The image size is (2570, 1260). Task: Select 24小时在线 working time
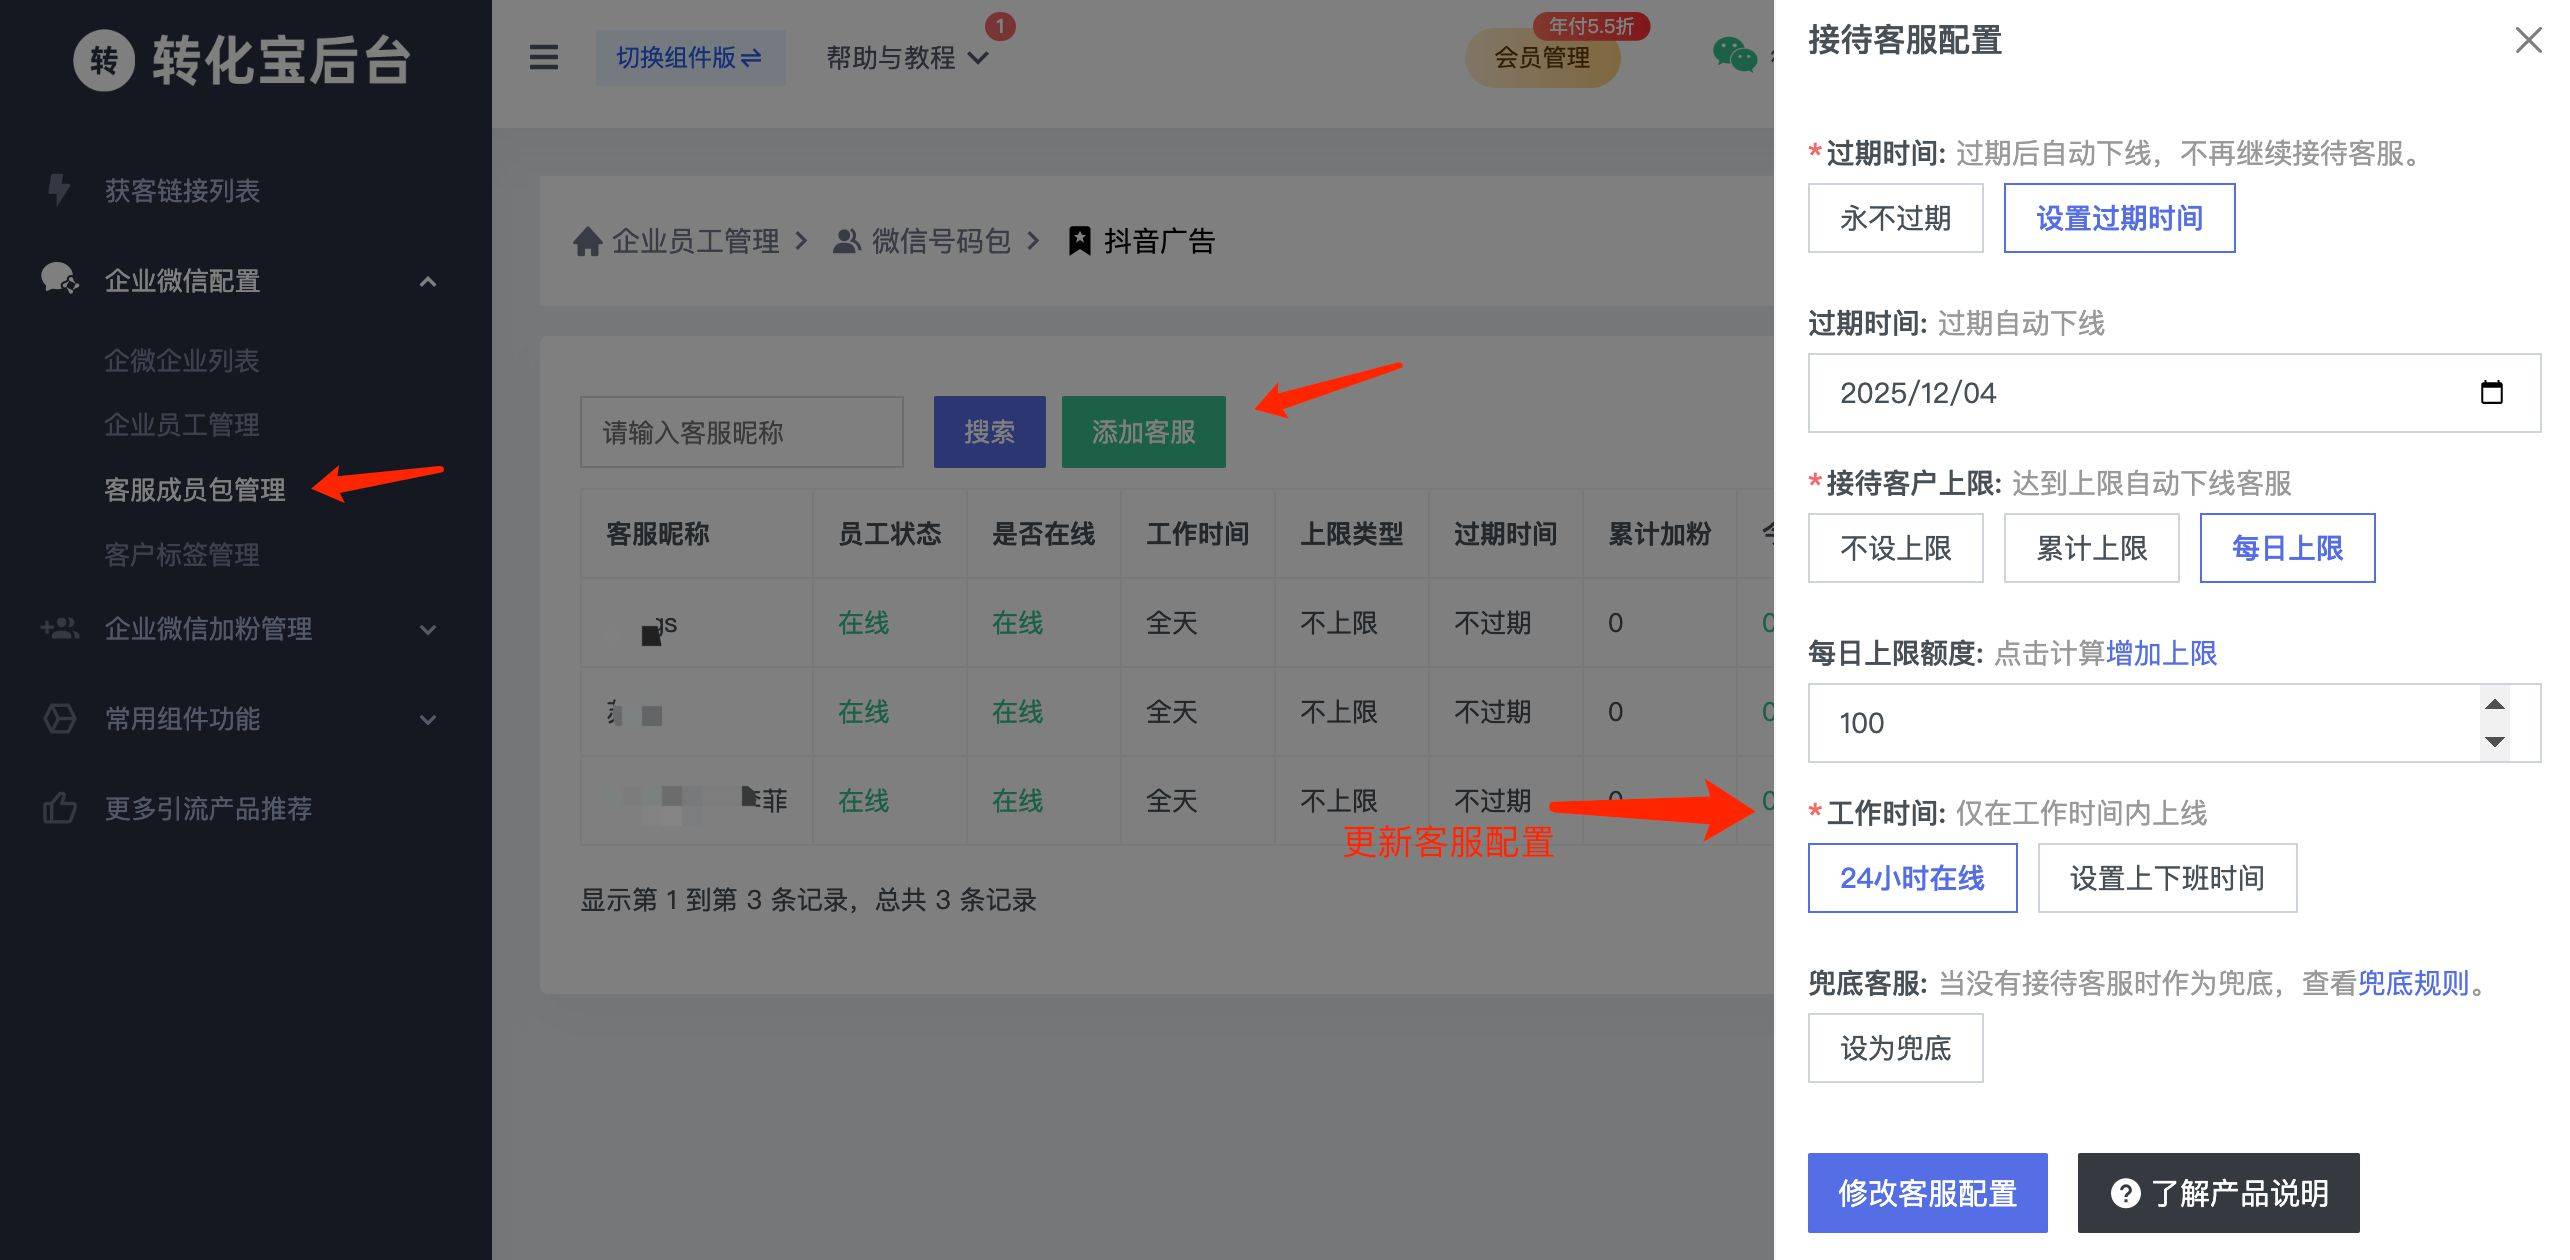tap(1912, 878)
